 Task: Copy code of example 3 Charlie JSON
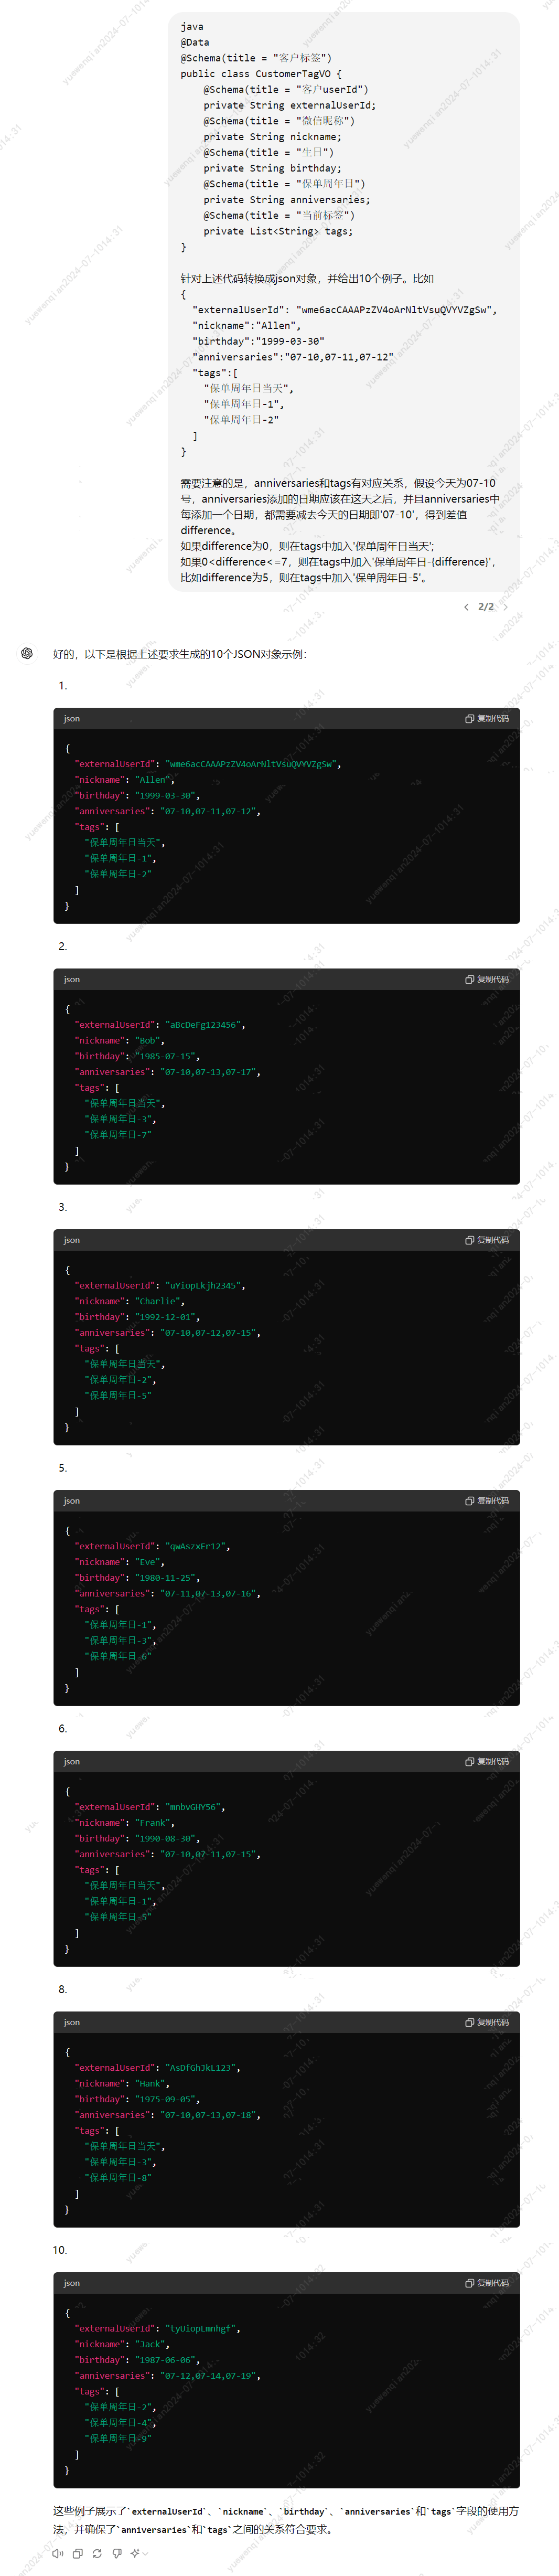point(487,1240)
